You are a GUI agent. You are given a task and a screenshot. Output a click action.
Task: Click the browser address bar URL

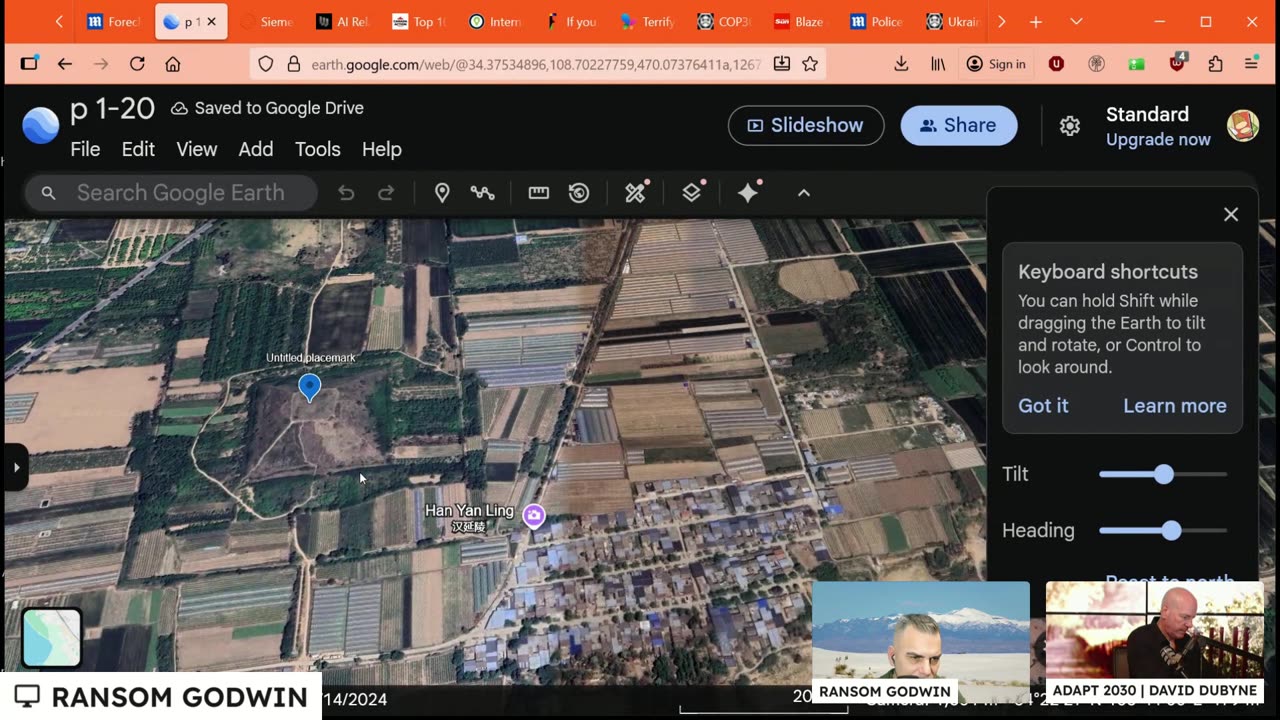536,64
